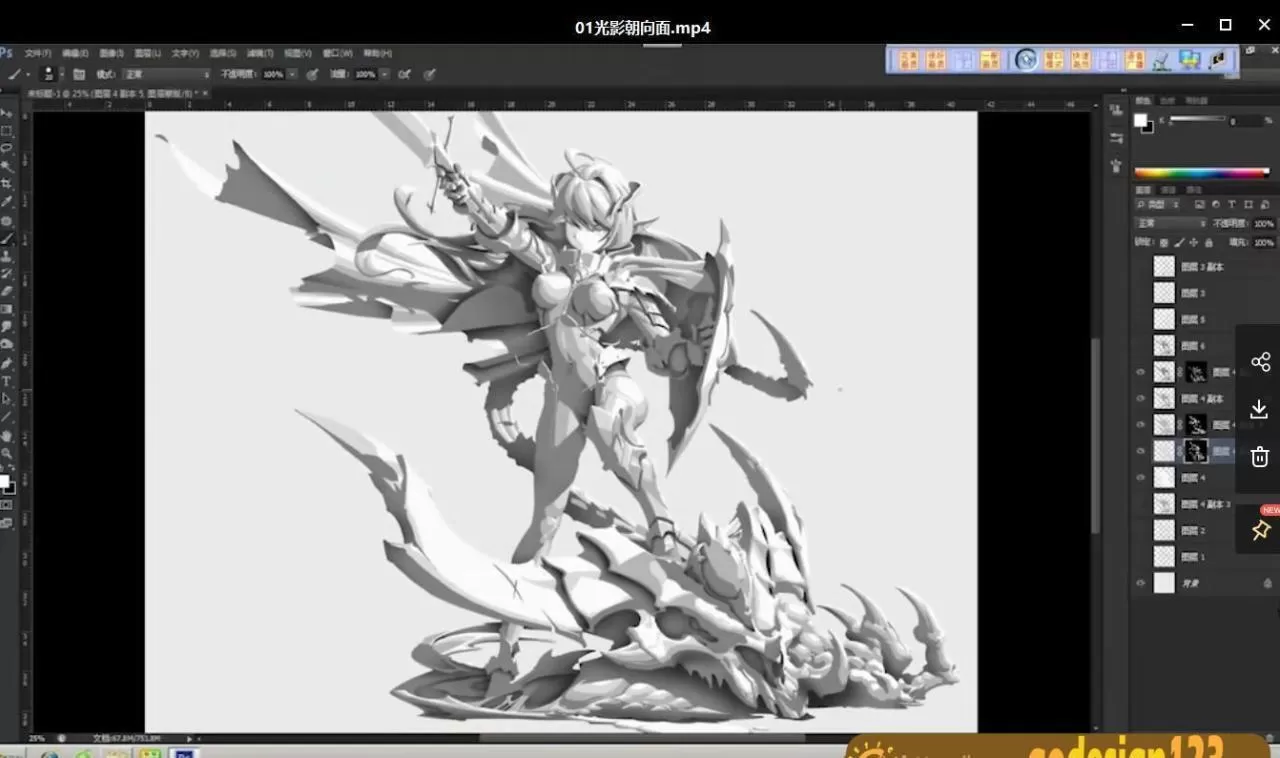
Task: Choose the Hand tool
Action: pyautogui.click(x=7, y=435)
